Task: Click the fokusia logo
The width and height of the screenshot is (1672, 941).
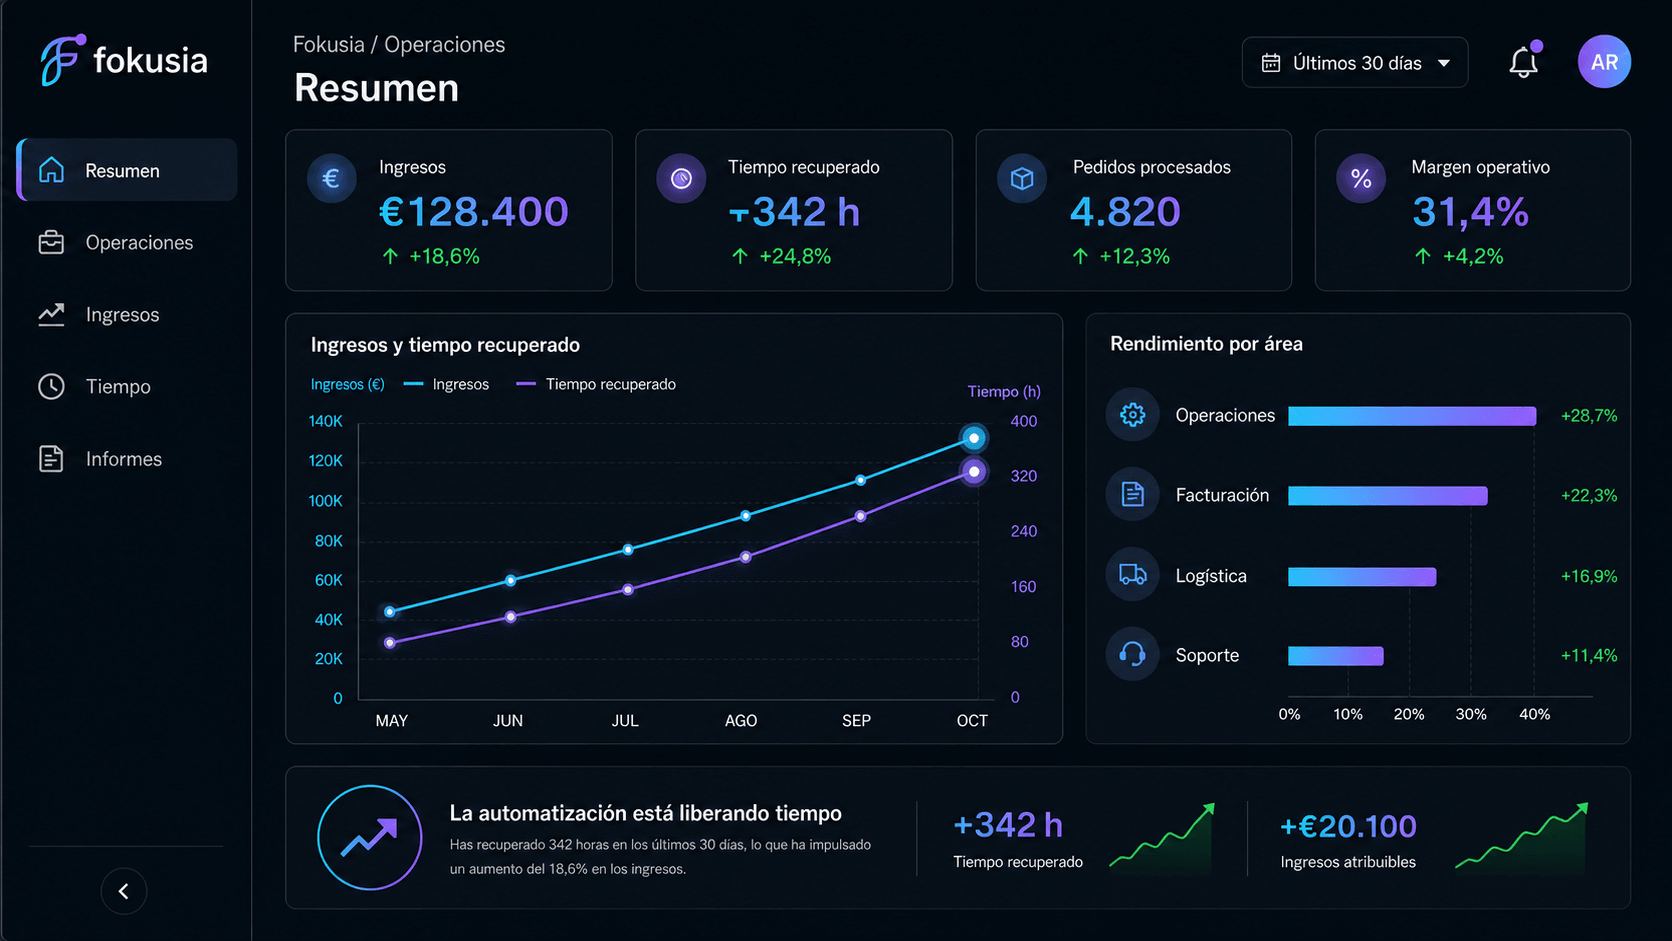Action: point(124,60)
